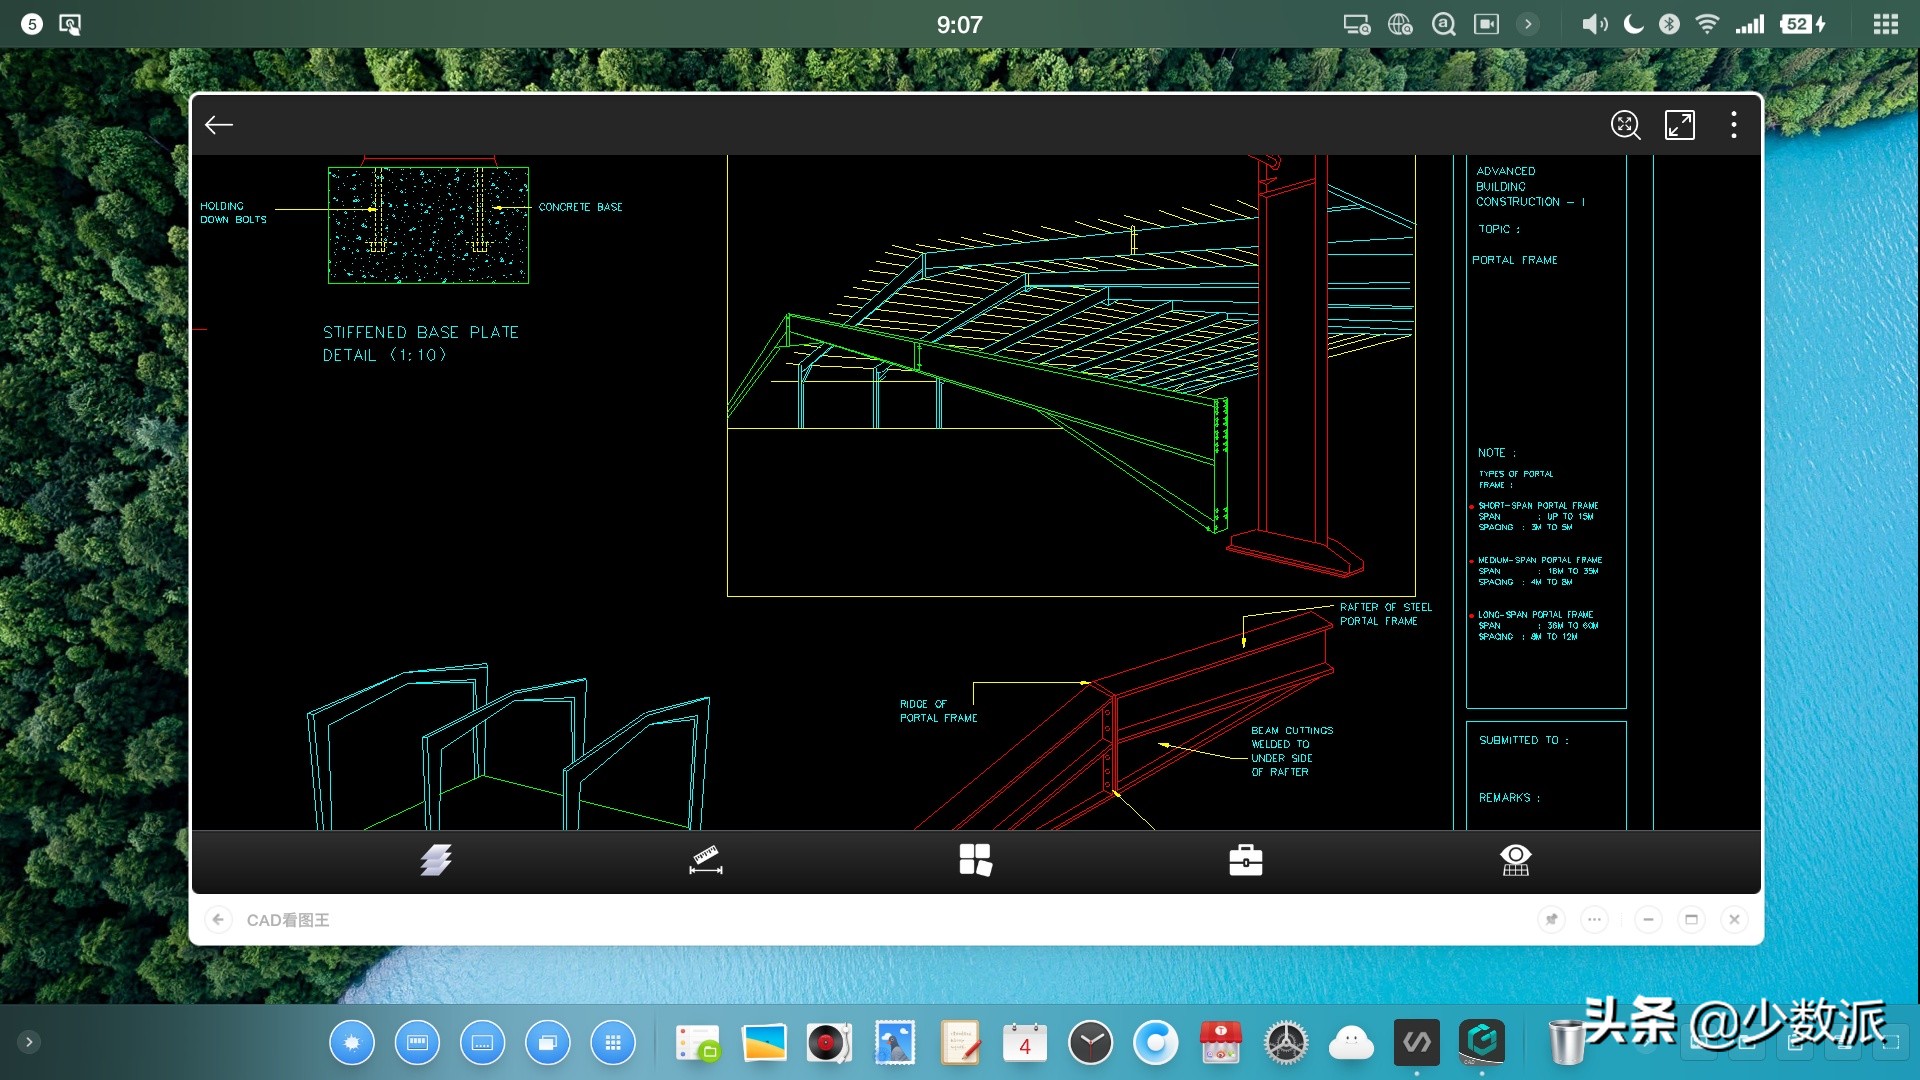1920x1080 pixels.
Task: Open the app grid in top-right corner
Action: [x=1885, y=24]
